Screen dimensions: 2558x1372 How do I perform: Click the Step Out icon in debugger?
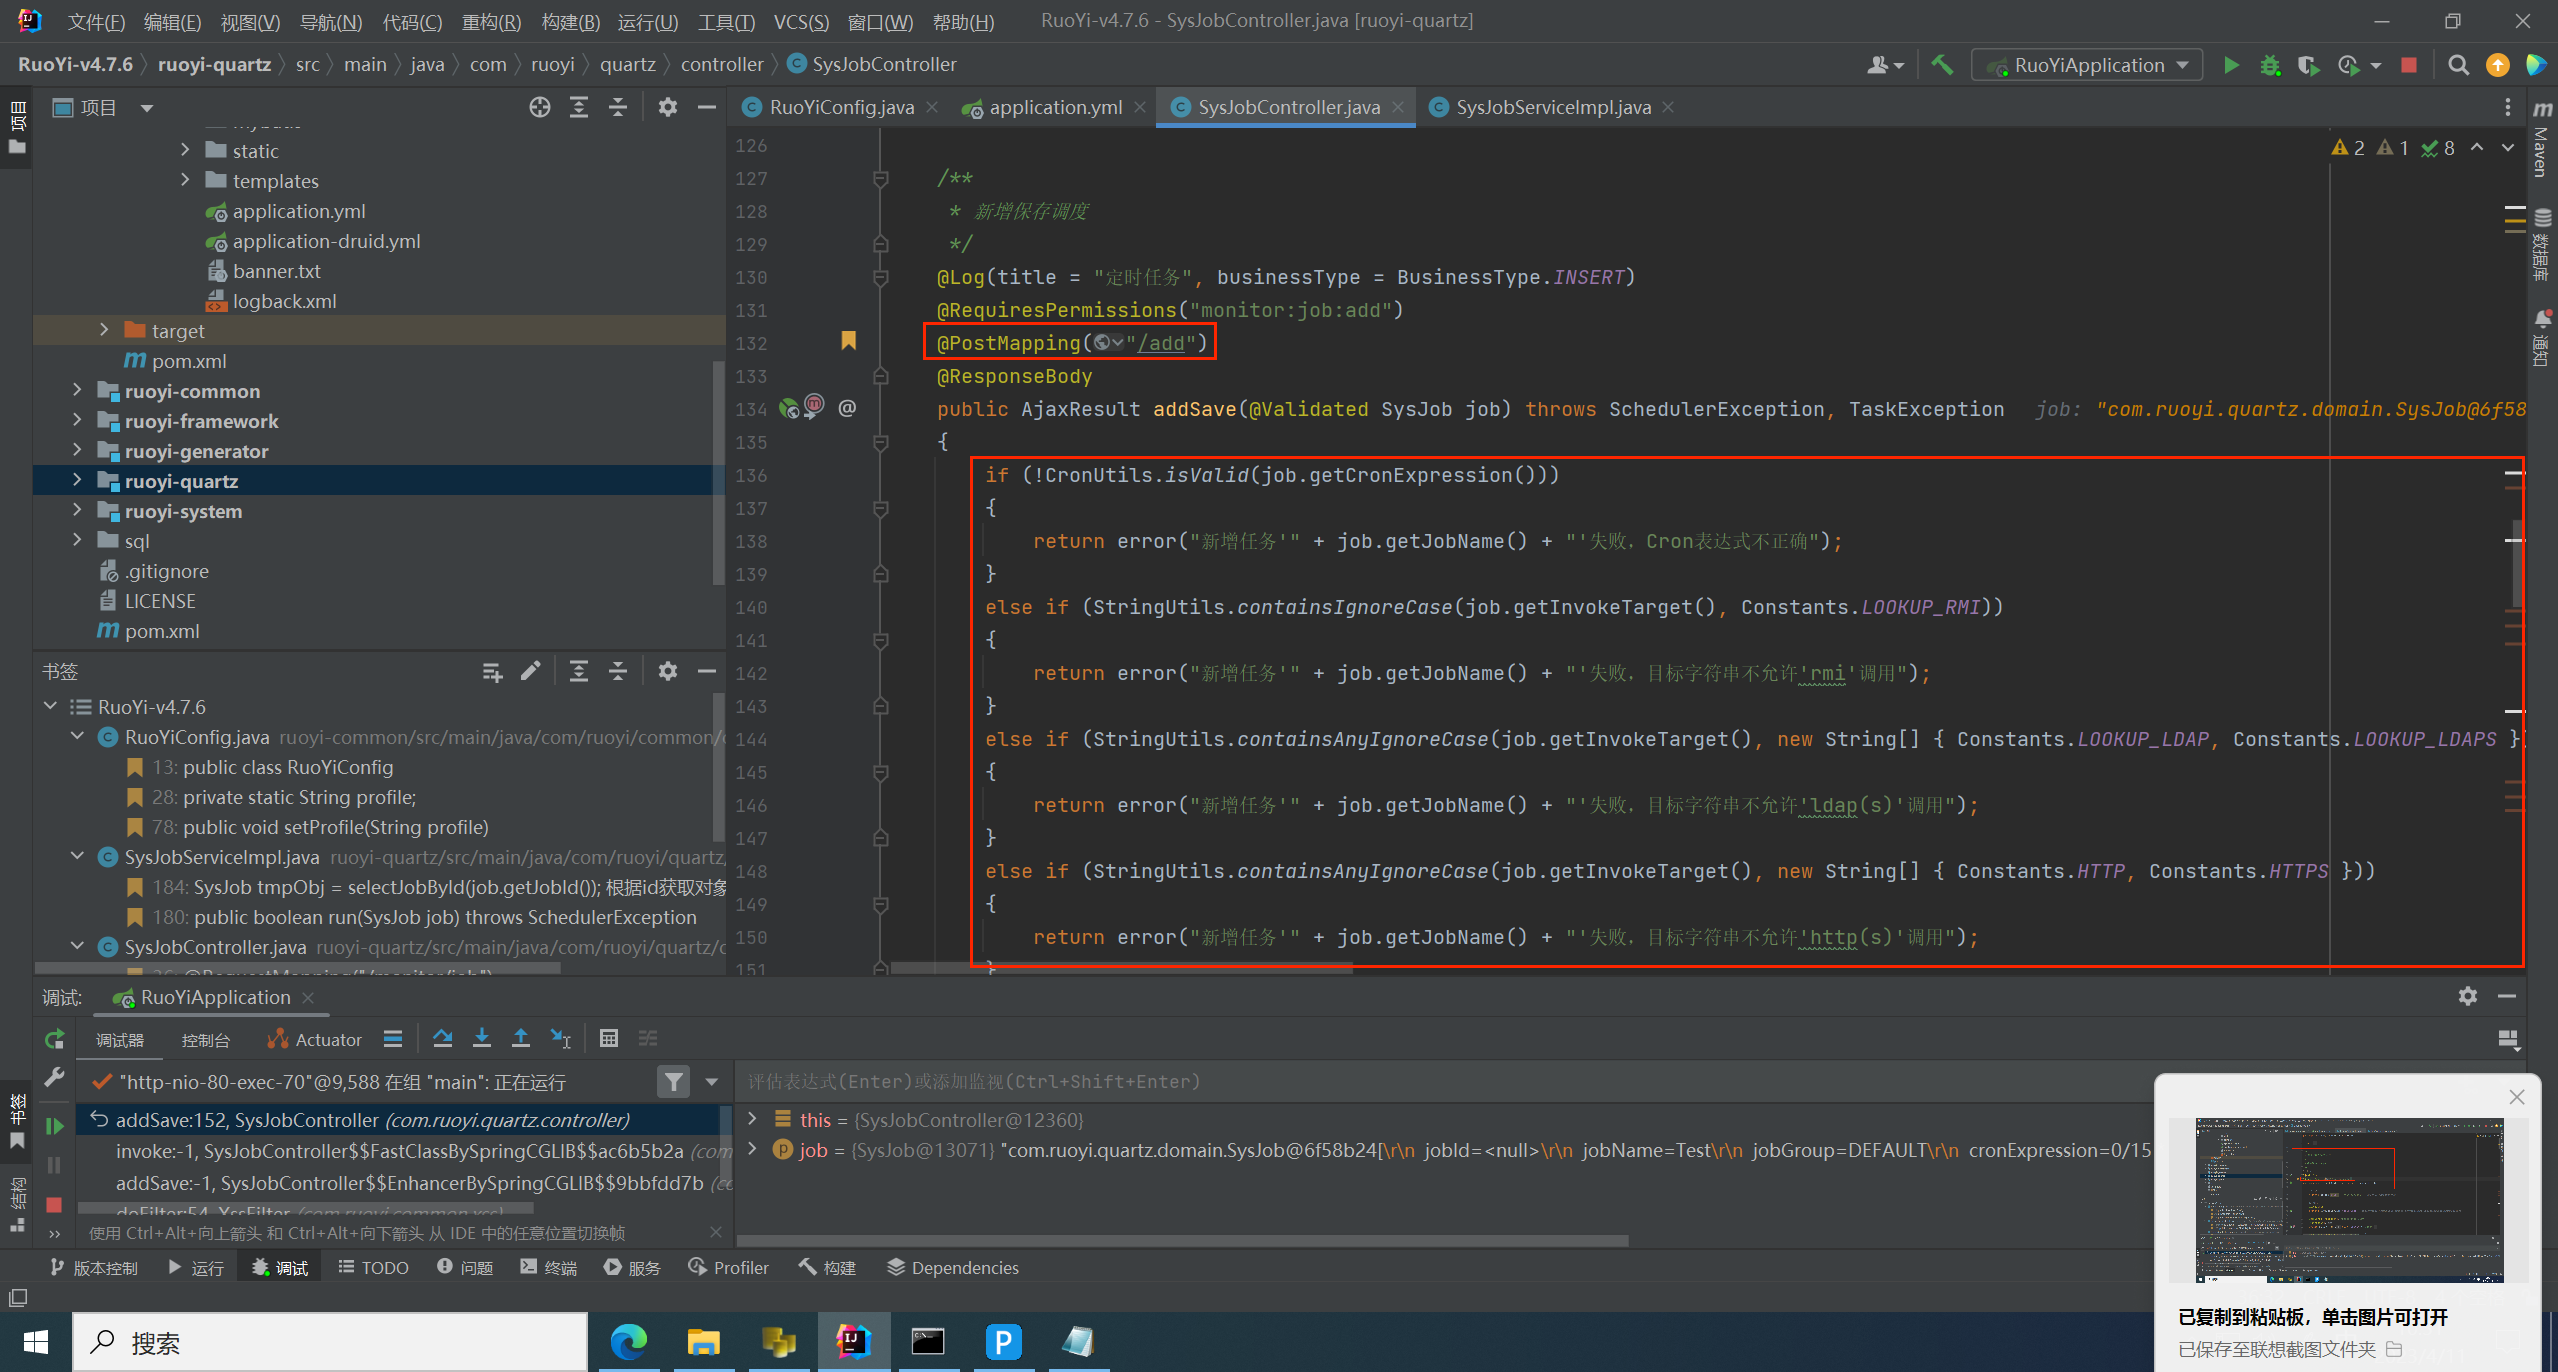pyautogui.click(x=521, y=1039)
